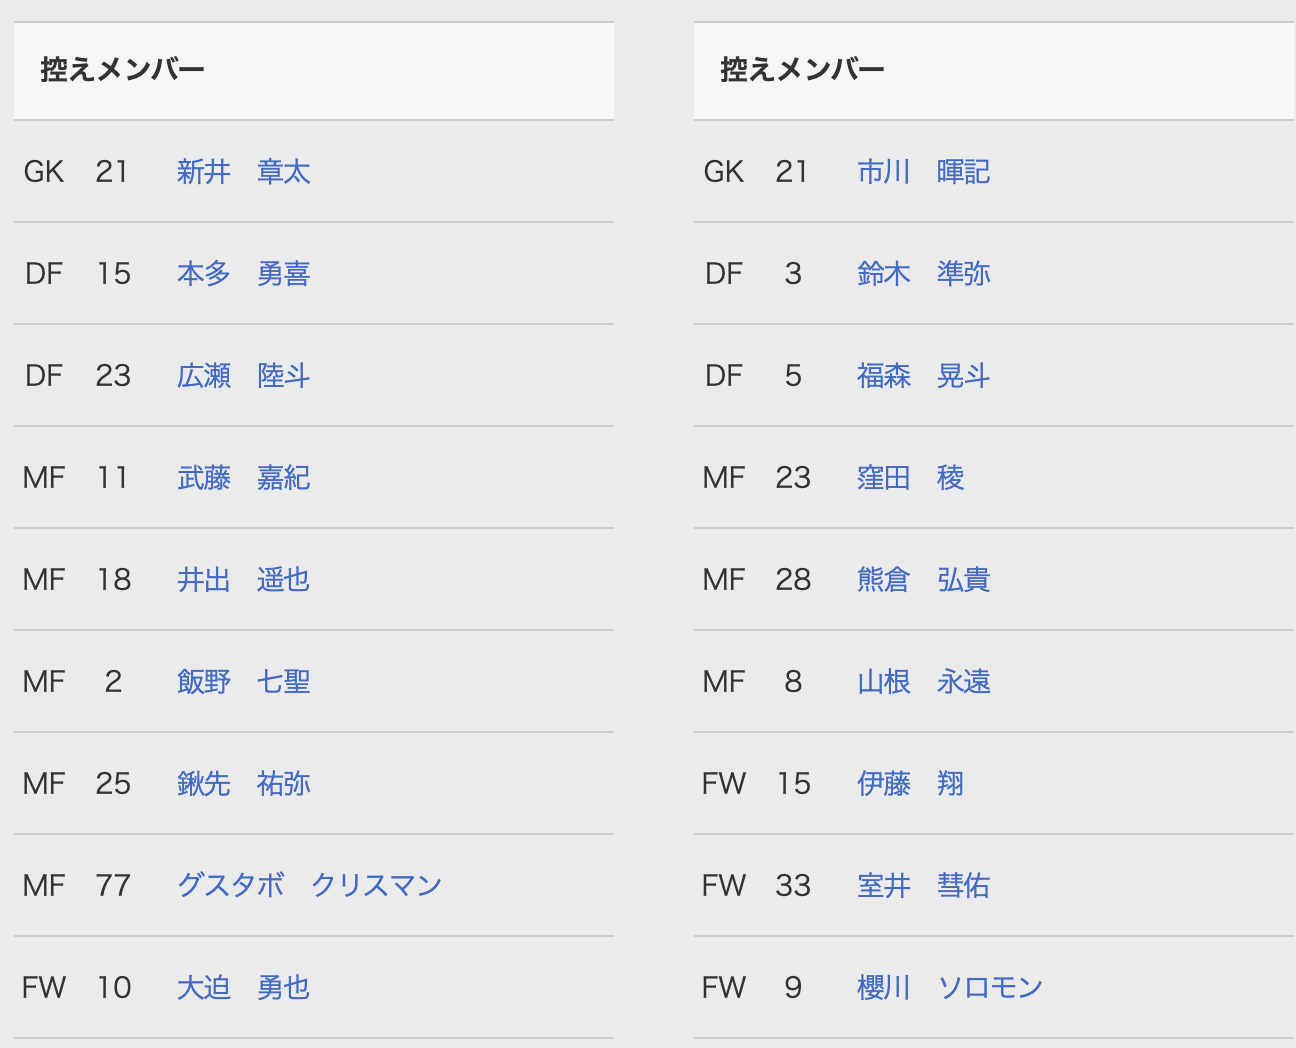Open player link 新井 章太
Screen dimensions: 1296x1048
[x=243, y=172]
